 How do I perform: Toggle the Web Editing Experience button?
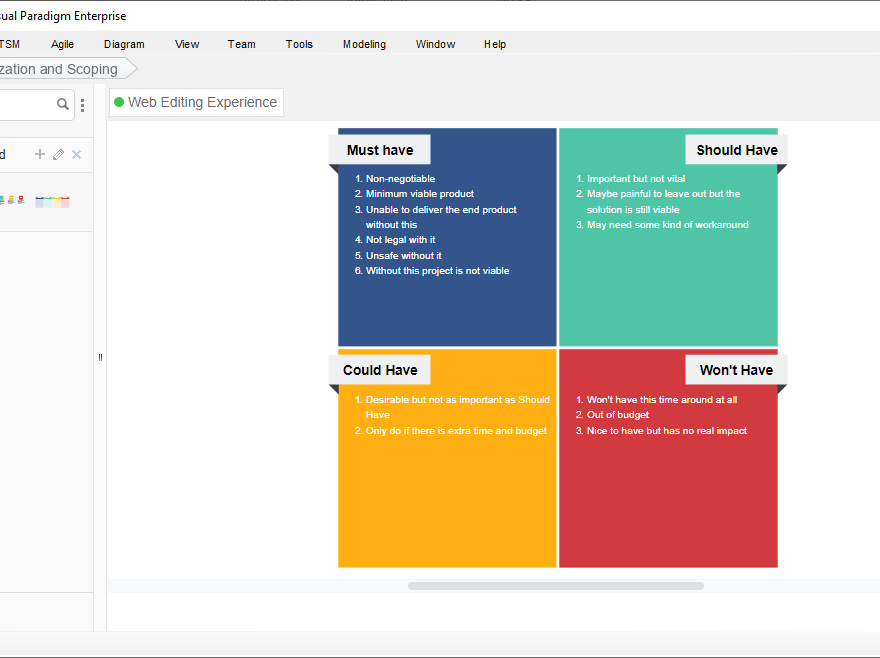coord(196,102)
